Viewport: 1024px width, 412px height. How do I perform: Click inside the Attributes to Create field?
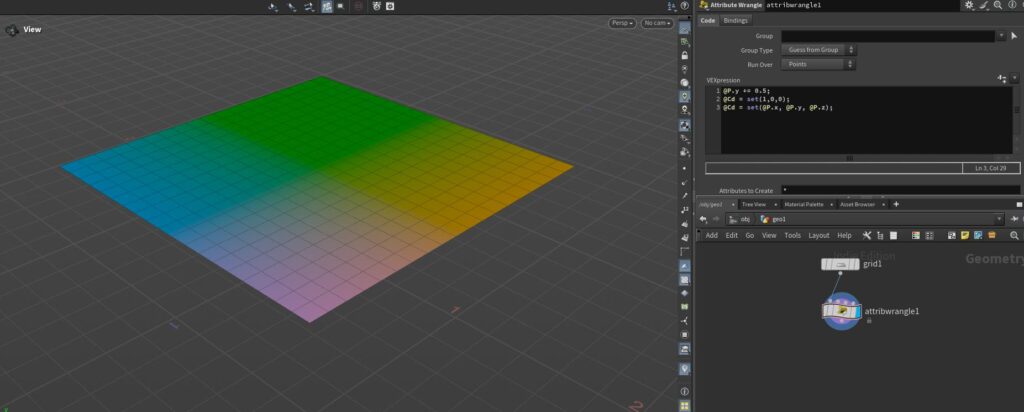pos(900,189)
